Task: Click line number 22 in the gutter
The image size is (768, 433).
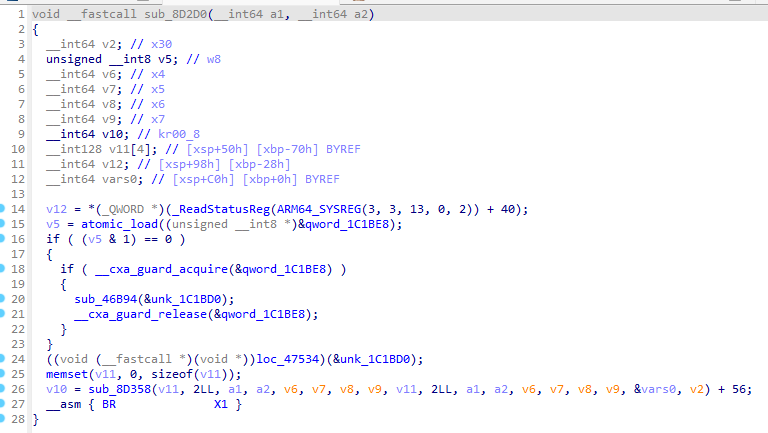Action: tap(18, 329)
